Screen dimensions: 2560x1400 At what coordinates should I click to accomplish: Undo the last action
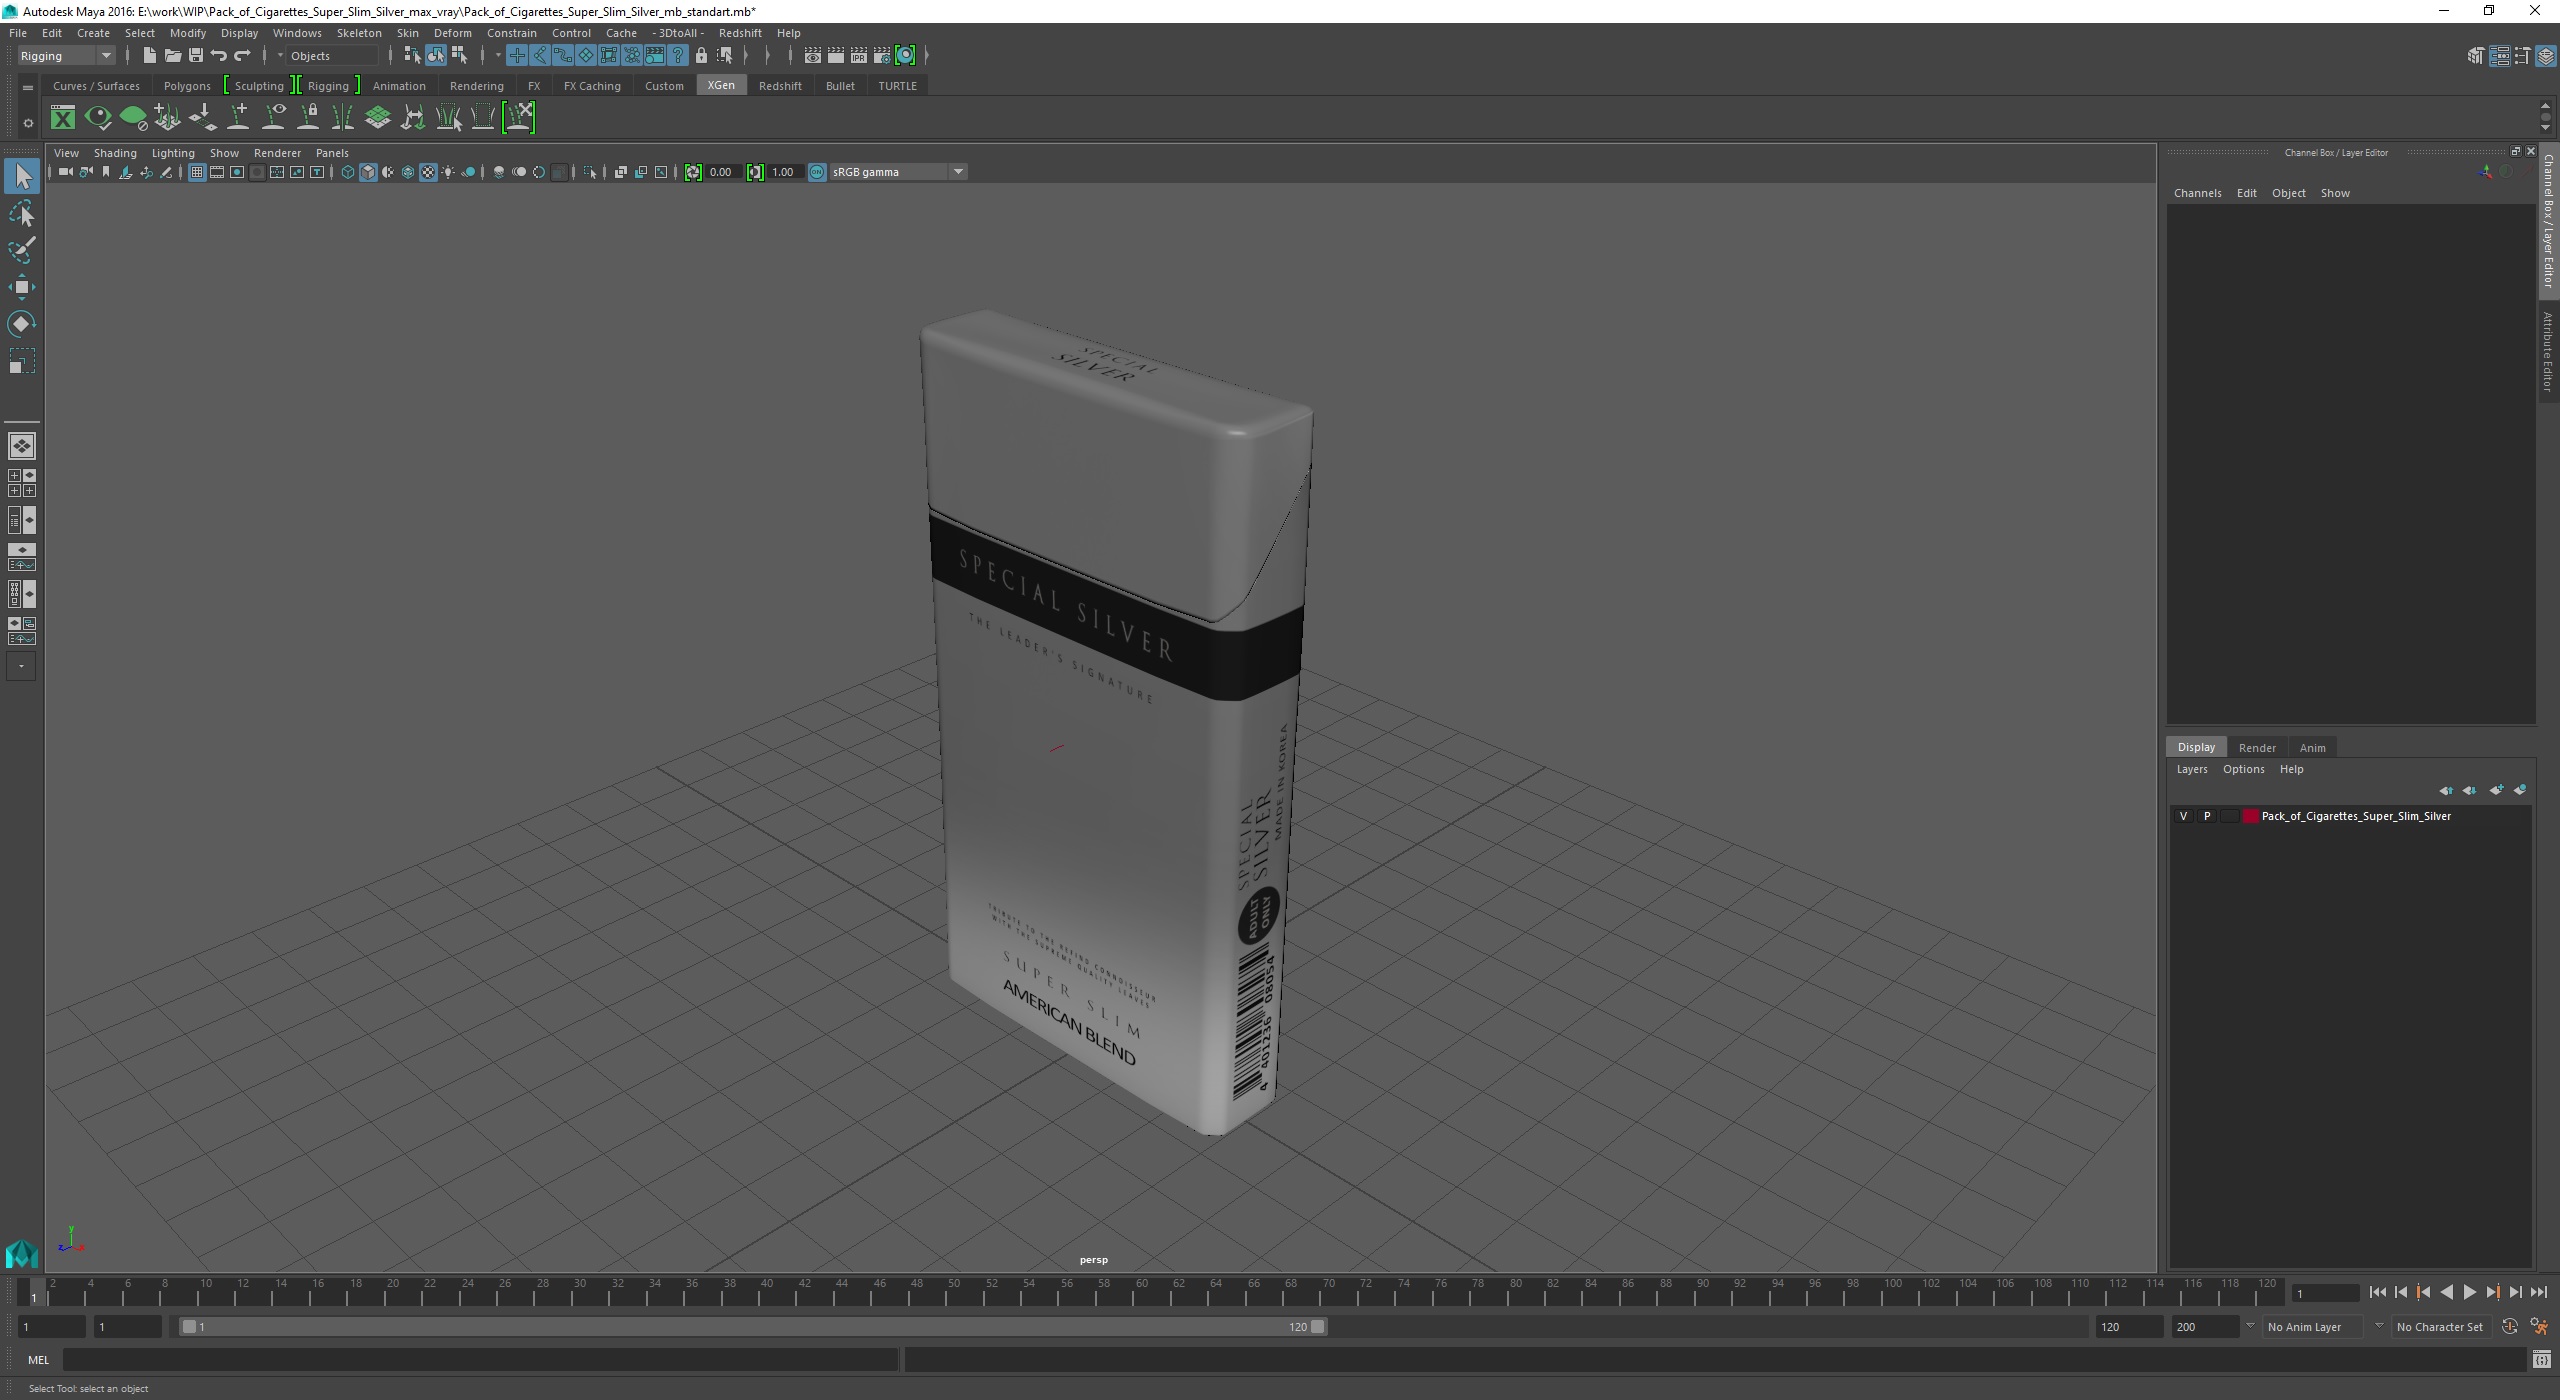click(x=219, y=56)
